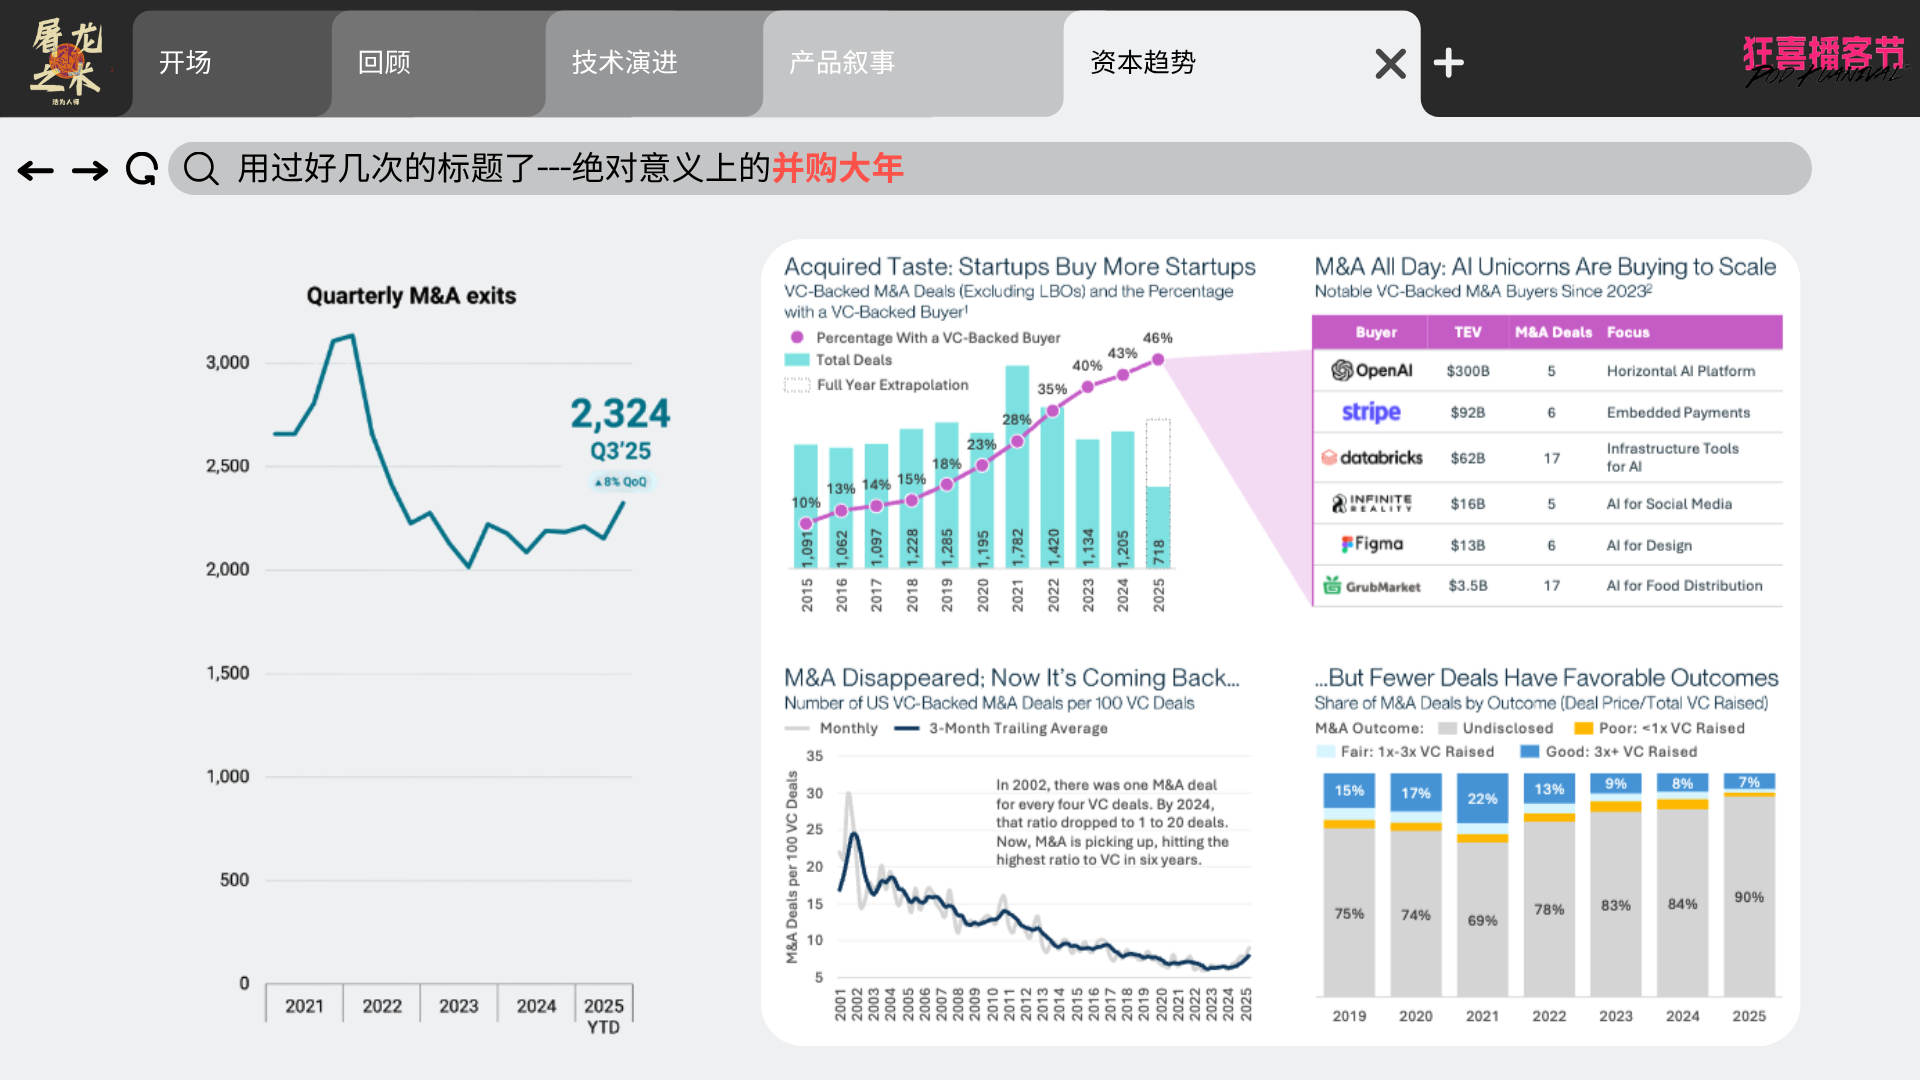Click the back arrow navigation icon
Viewport: 1920px width, 1080px height.
click(x=36, y=171)
